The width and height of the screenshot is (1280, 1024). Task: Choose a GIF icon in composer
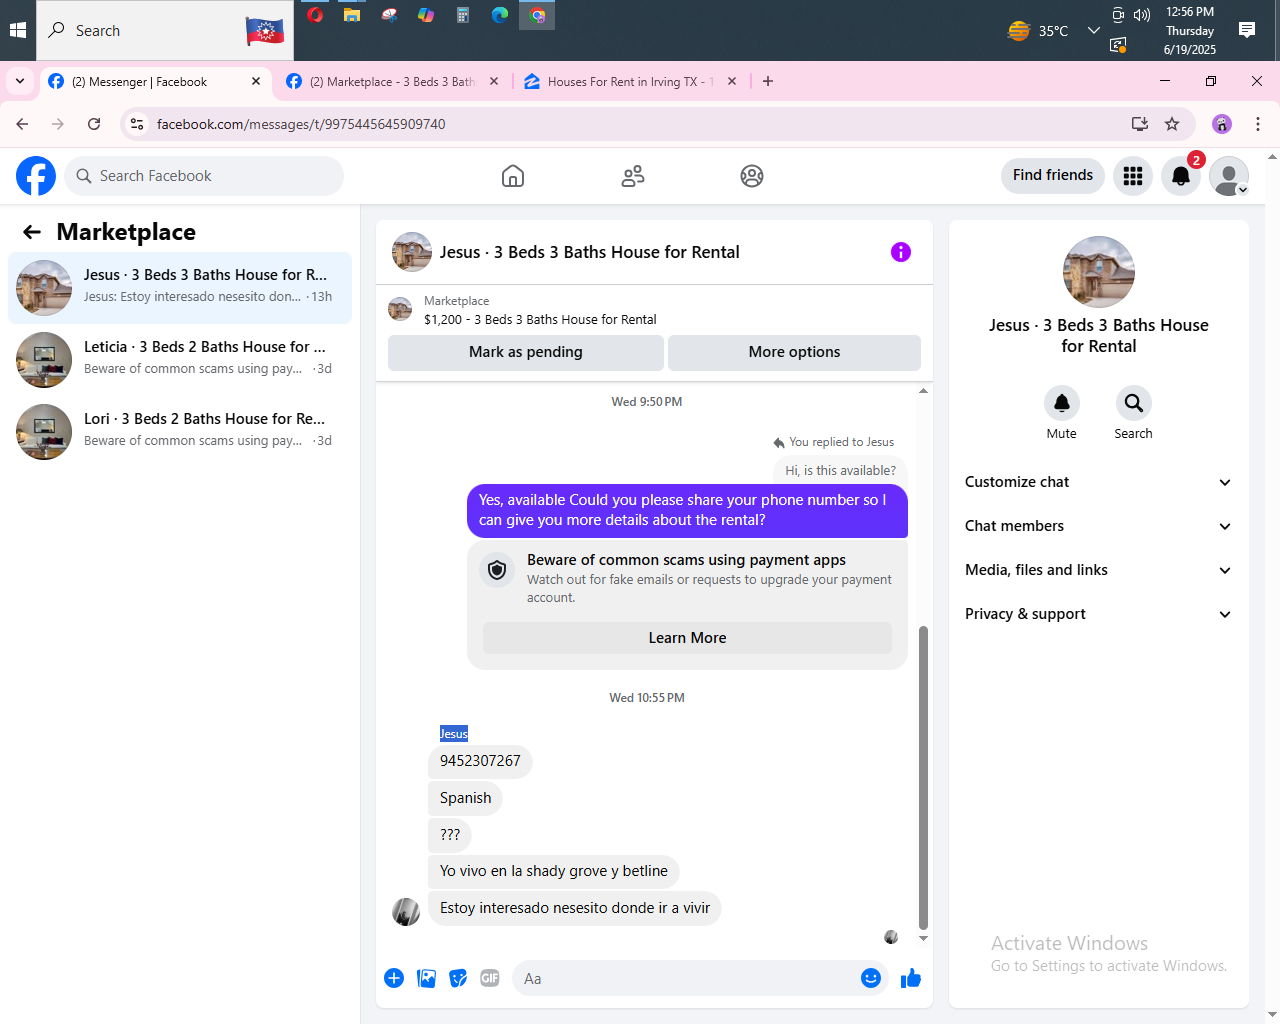(x=490, y=978)
